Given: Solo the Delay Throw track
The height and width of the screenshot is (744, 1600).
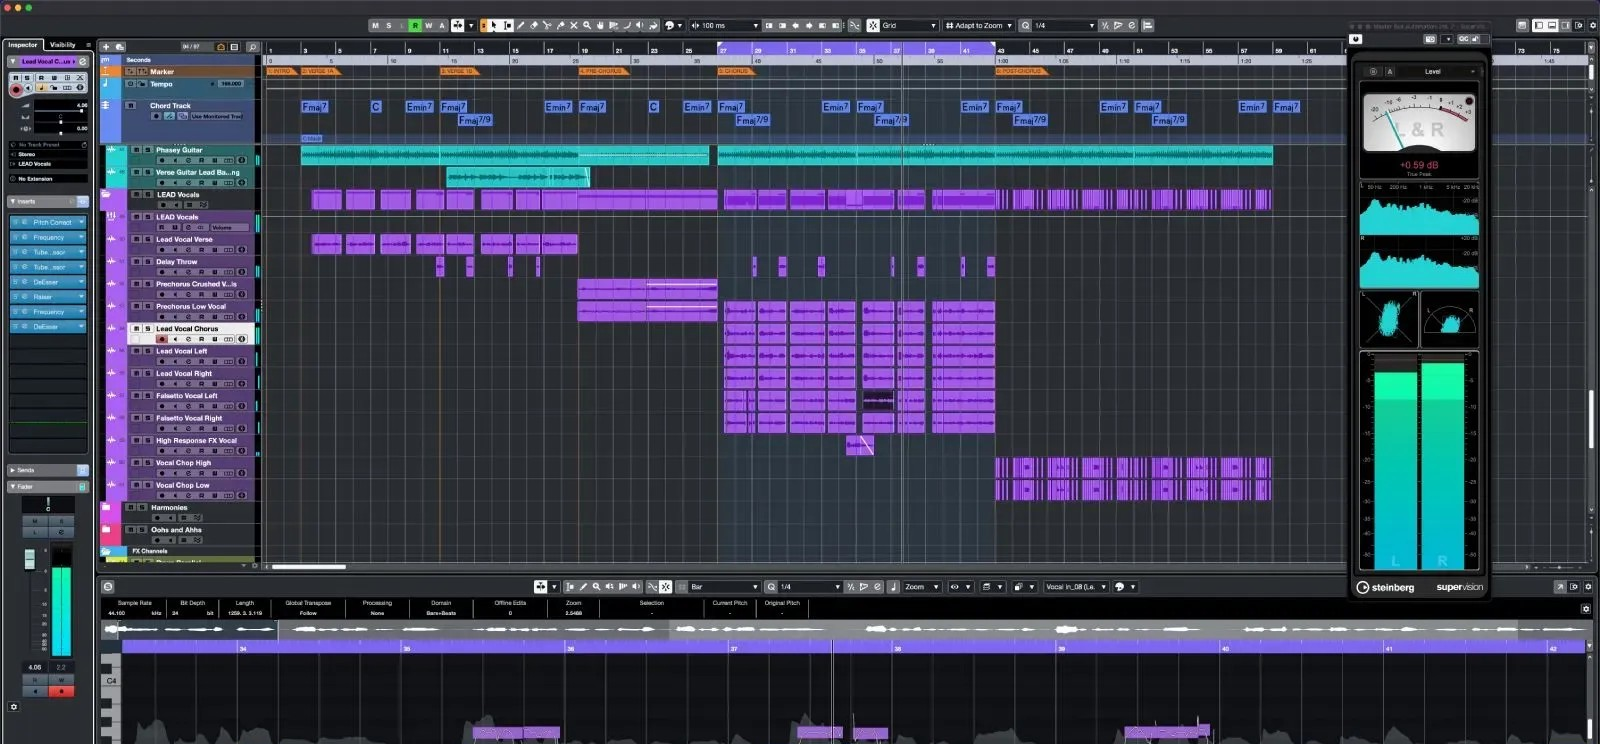Looking at the screenshot, I should (x=148, y=262).
